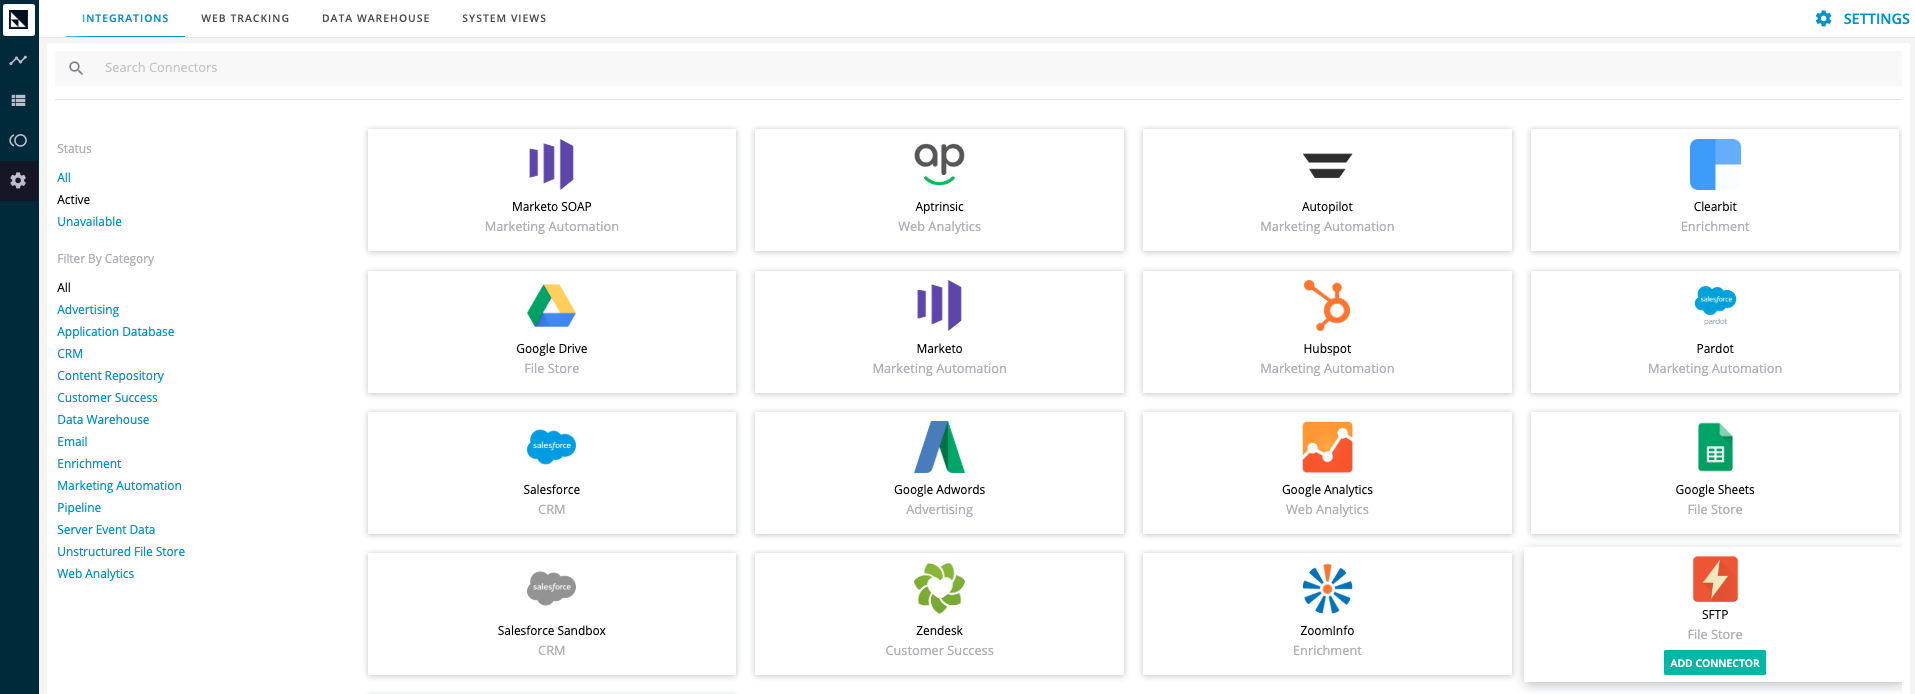Click the Autopilot connector name
Screen dimensions: 1915x694
tap(1327, 207)
